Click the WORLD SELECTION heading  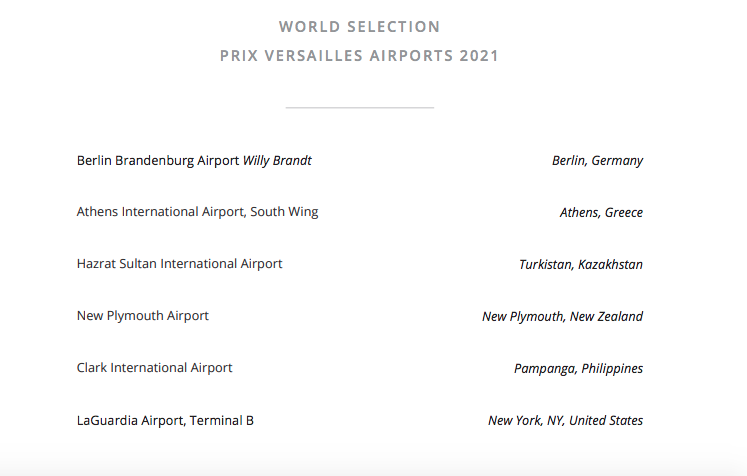click(x=359, y=26)
